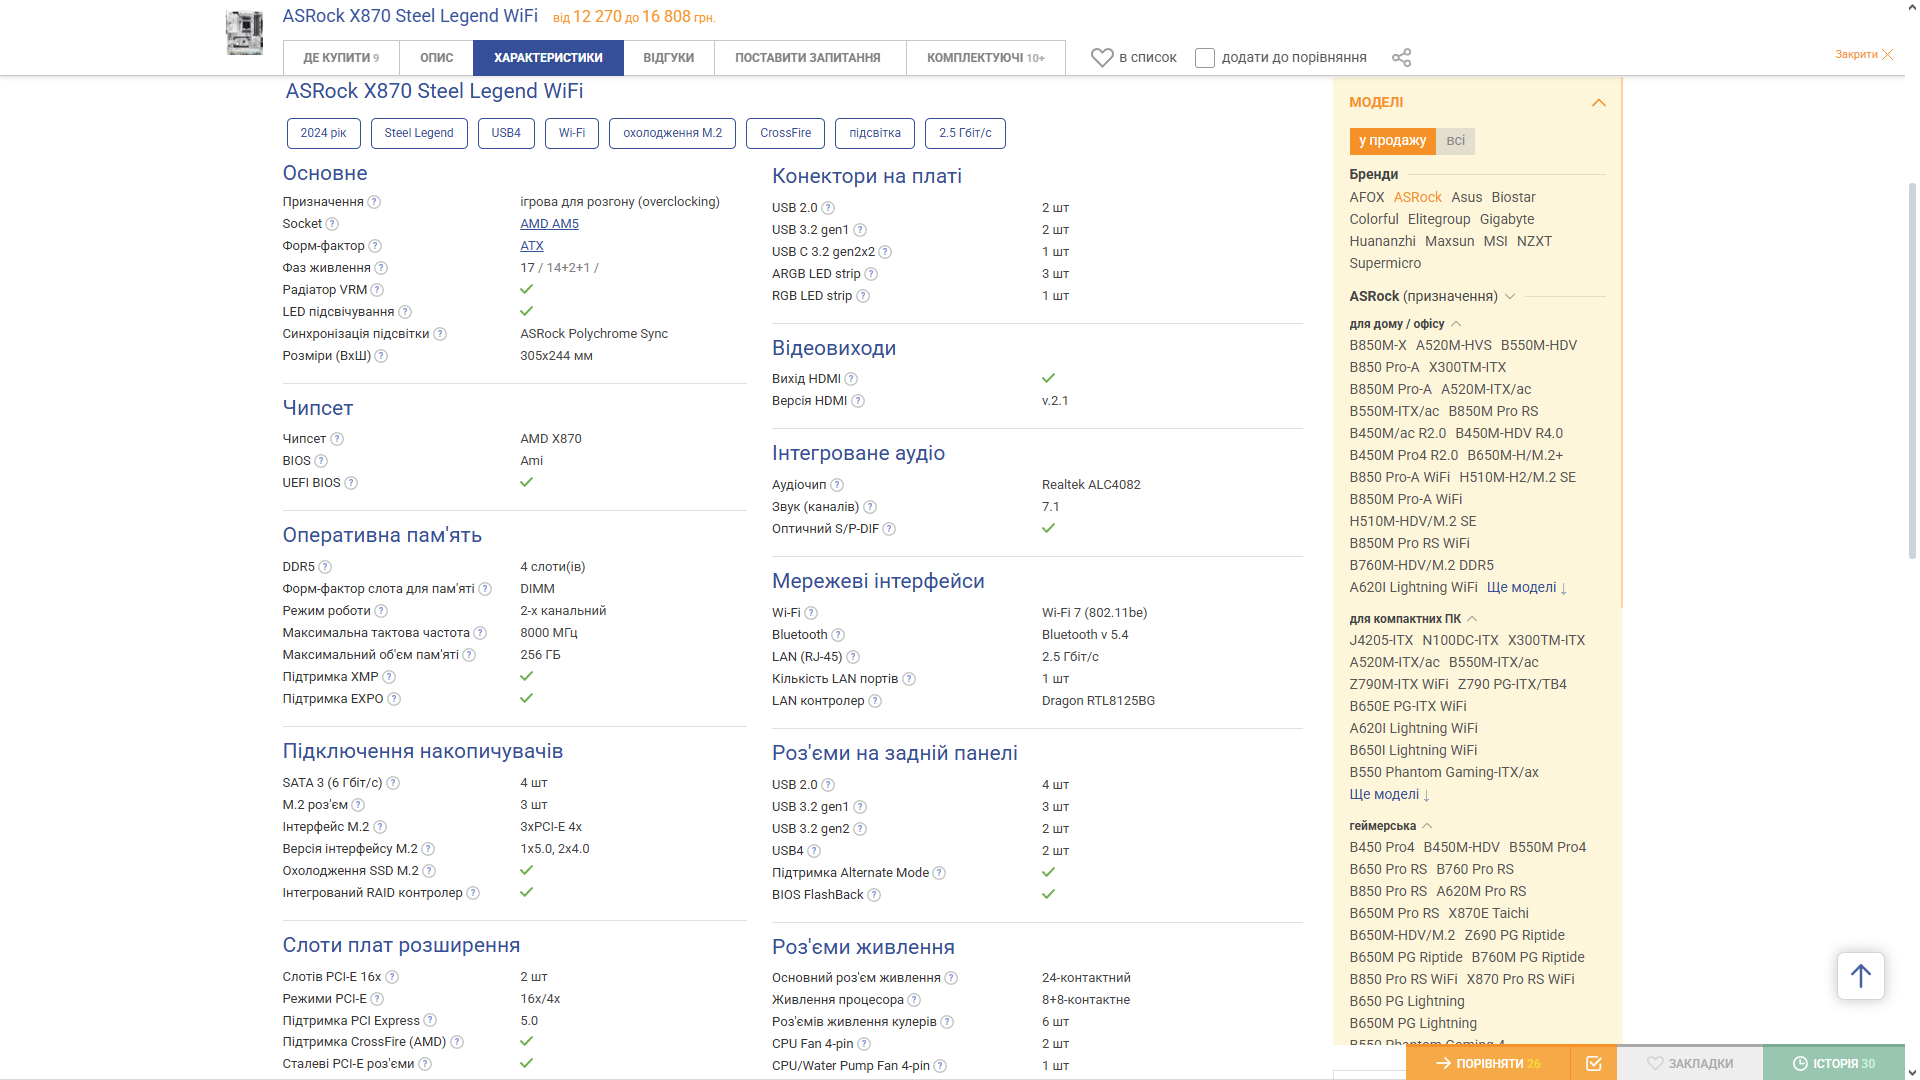Switch to the 'Комплектуючі' tab
This screenshot has width=1920, height=1080.
point(985,58)
